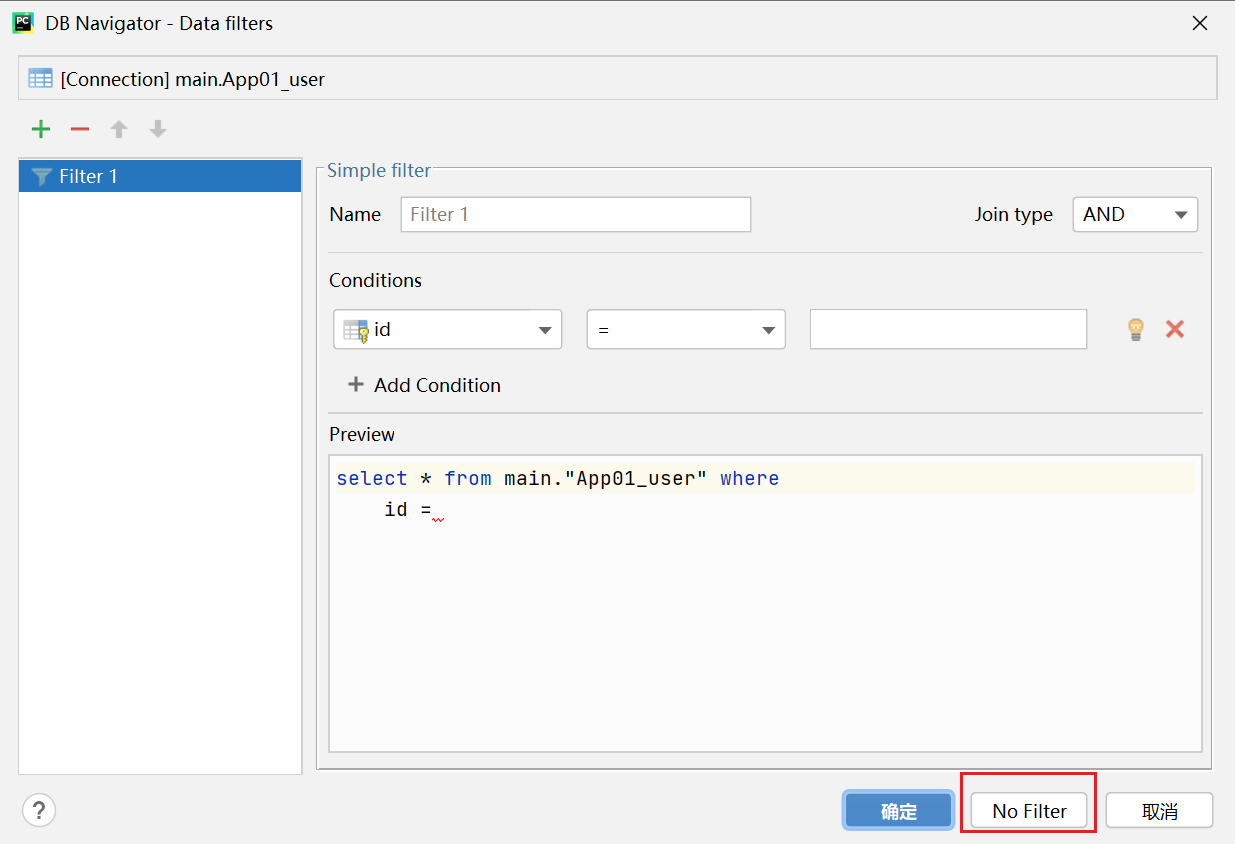Remove selected filter with red minus icon

(x=80, y=129)
